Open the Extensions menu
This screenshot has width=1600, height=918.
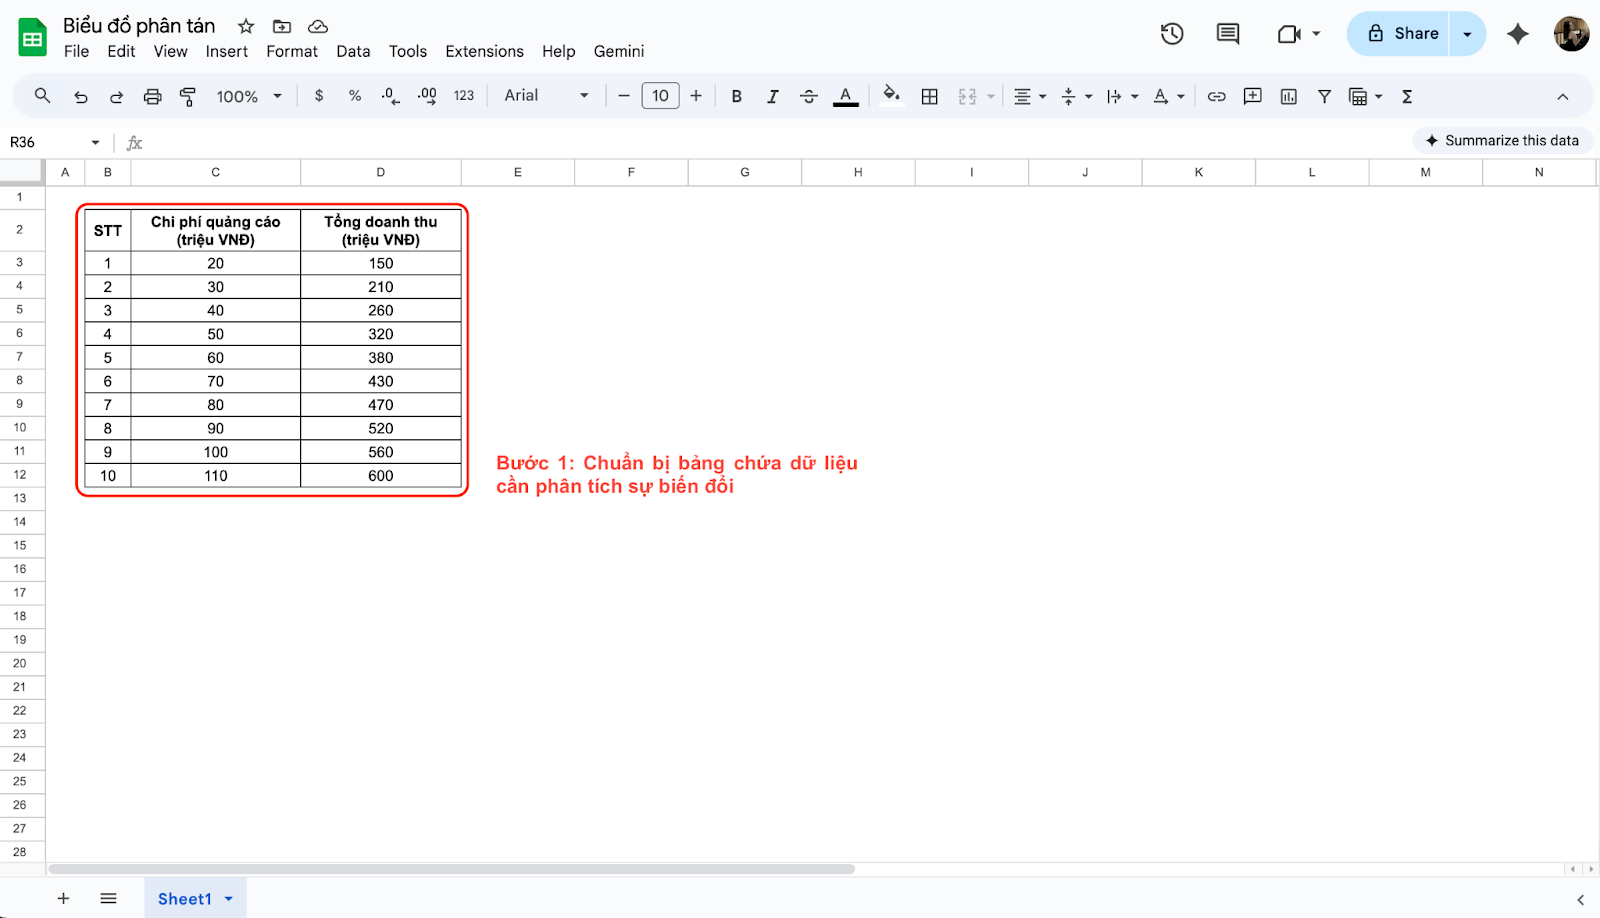coord(484,51)
